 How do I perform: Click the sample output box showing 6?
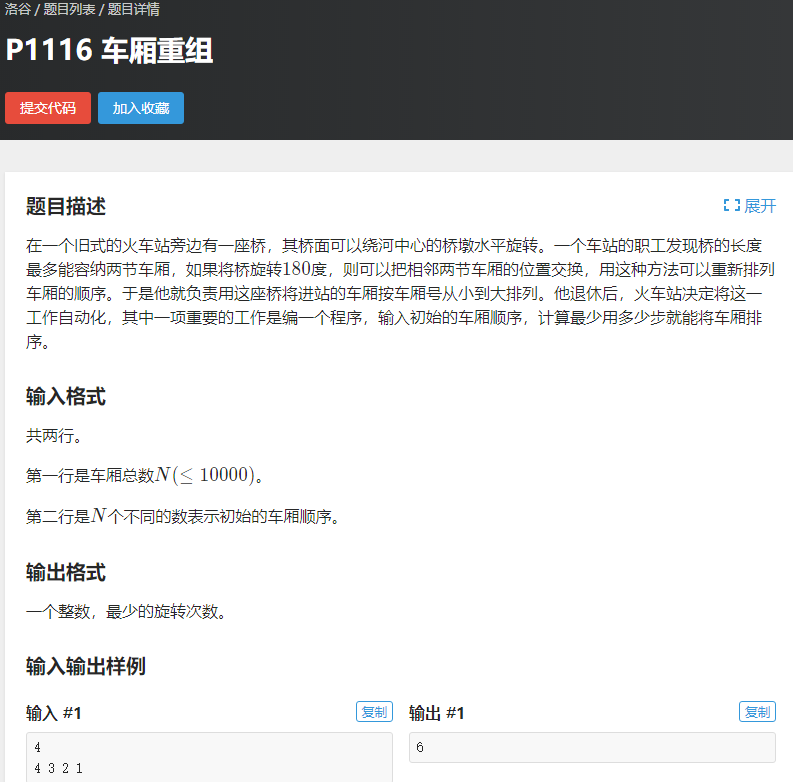coord(592,748)
